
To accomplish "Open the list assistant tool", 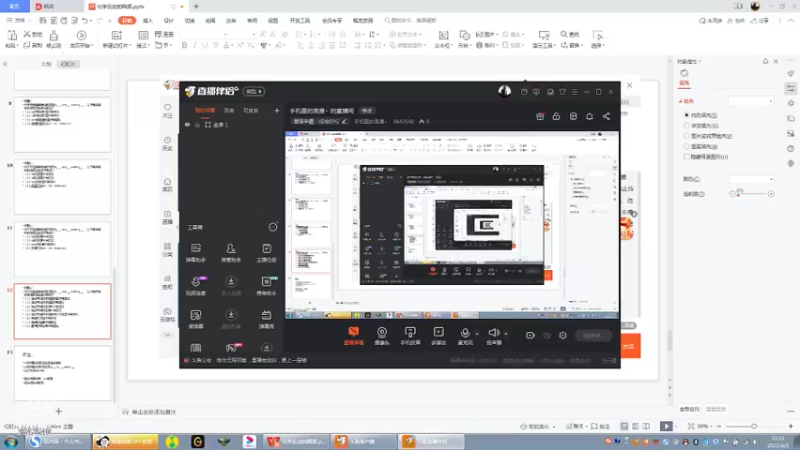I will tap(266, 286).
